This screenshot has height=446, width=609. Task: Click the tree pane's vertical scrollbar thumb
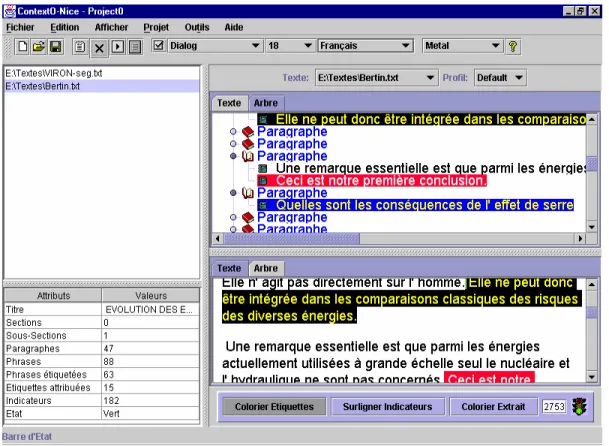(x=592, y=164)
